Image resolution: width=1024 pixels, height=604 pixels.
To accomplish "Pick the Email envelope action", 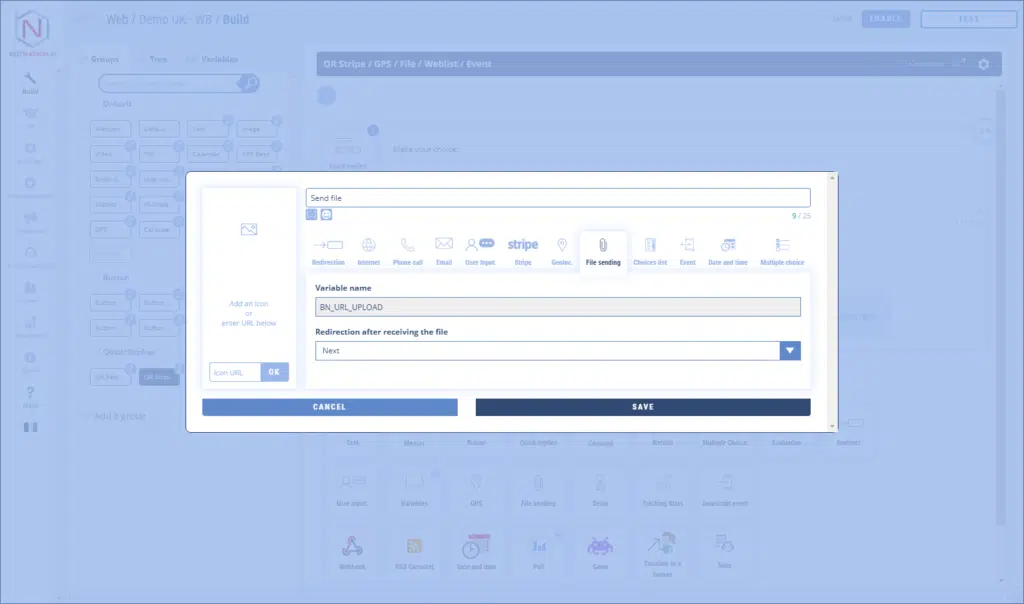I will 444,246.
